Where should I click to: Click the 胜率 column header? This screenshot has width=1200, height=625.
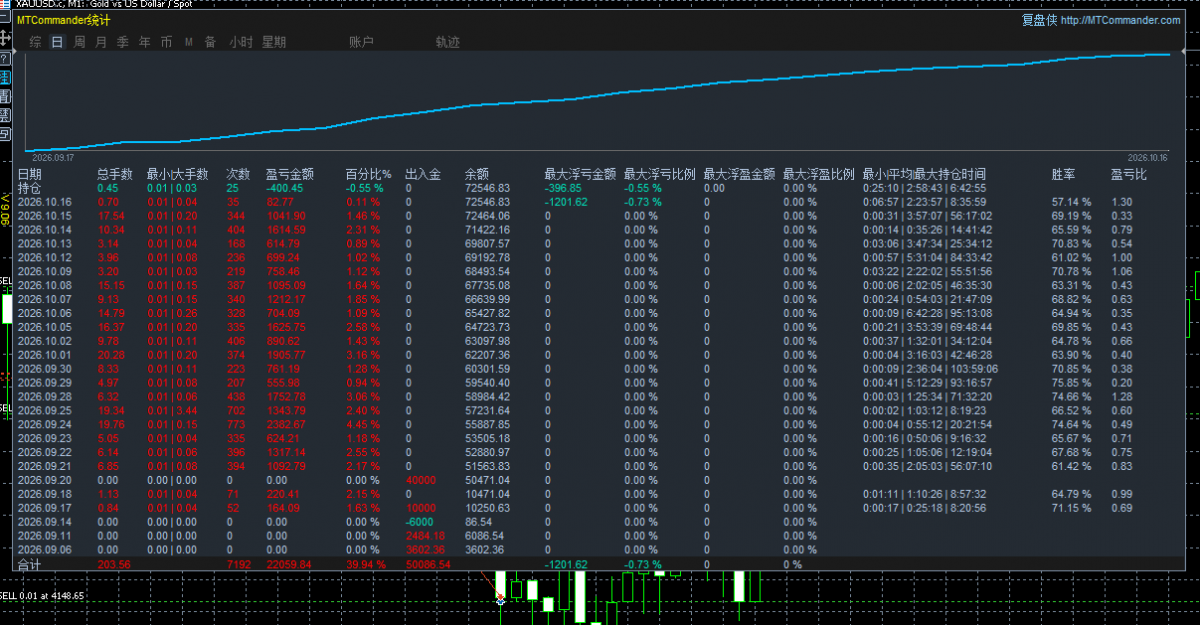point(1064,174)
